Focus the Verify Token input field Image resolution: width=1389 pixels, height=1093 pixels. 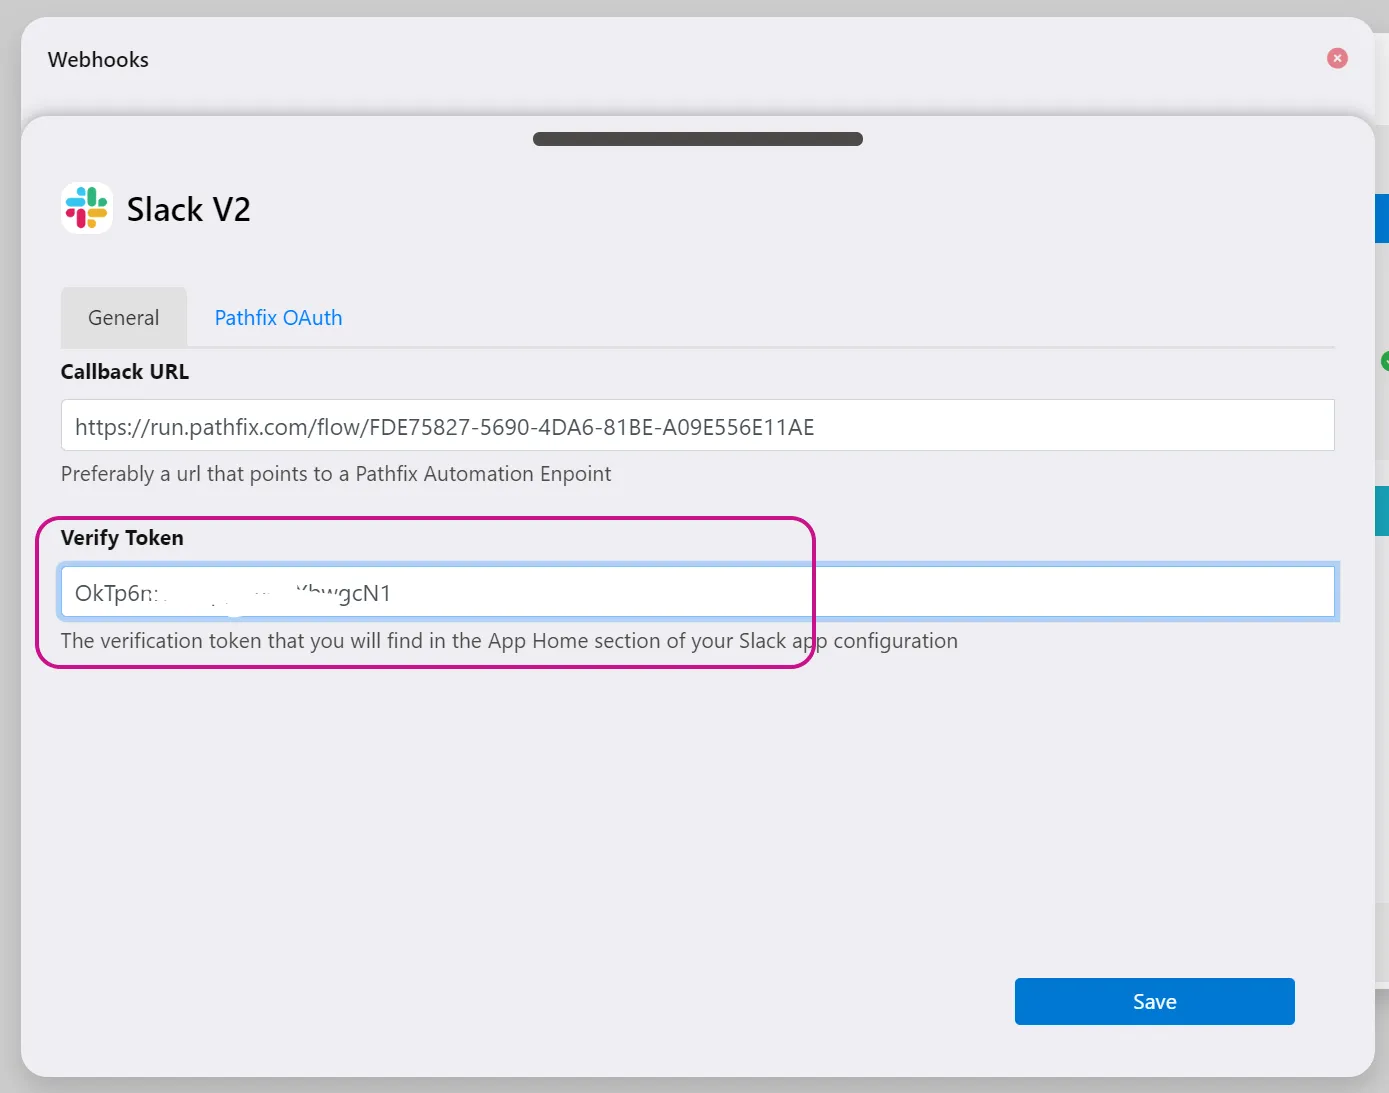[697, 592]
